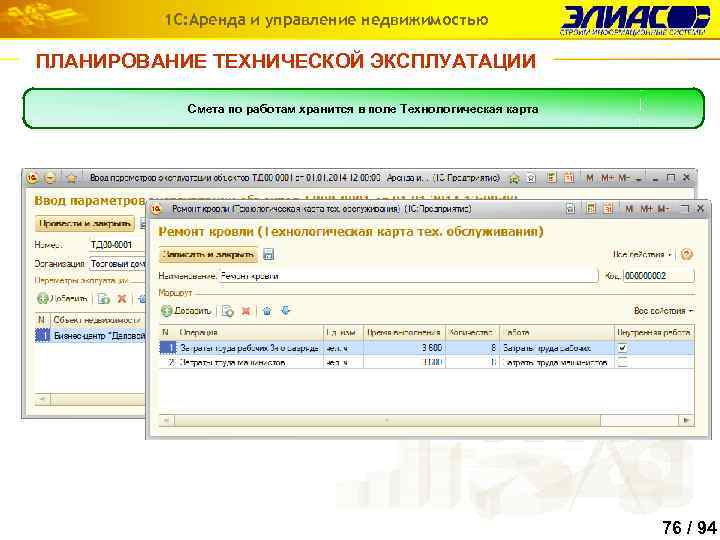Open upper Все действия menu beside help icon
This screenshot has width=720, height=540.
(x=642, y=254)
